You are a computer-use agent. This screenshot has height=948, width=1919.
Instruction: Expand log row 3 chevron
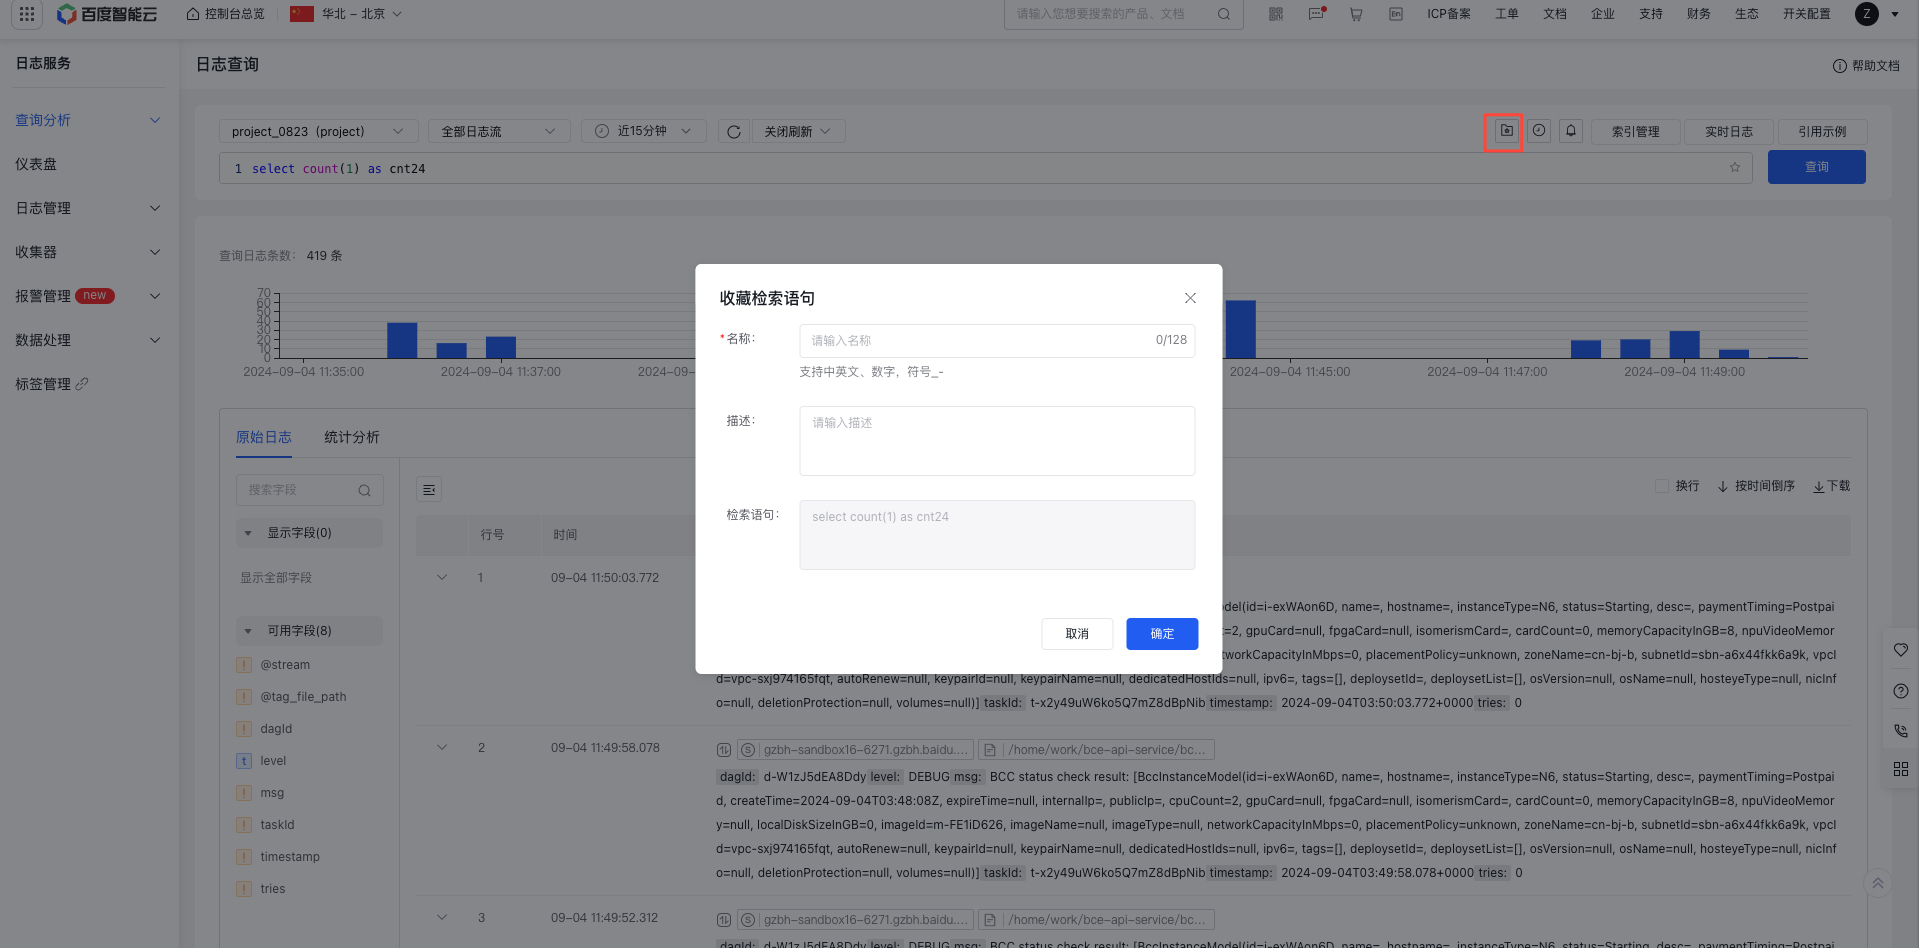coord(442,918)
